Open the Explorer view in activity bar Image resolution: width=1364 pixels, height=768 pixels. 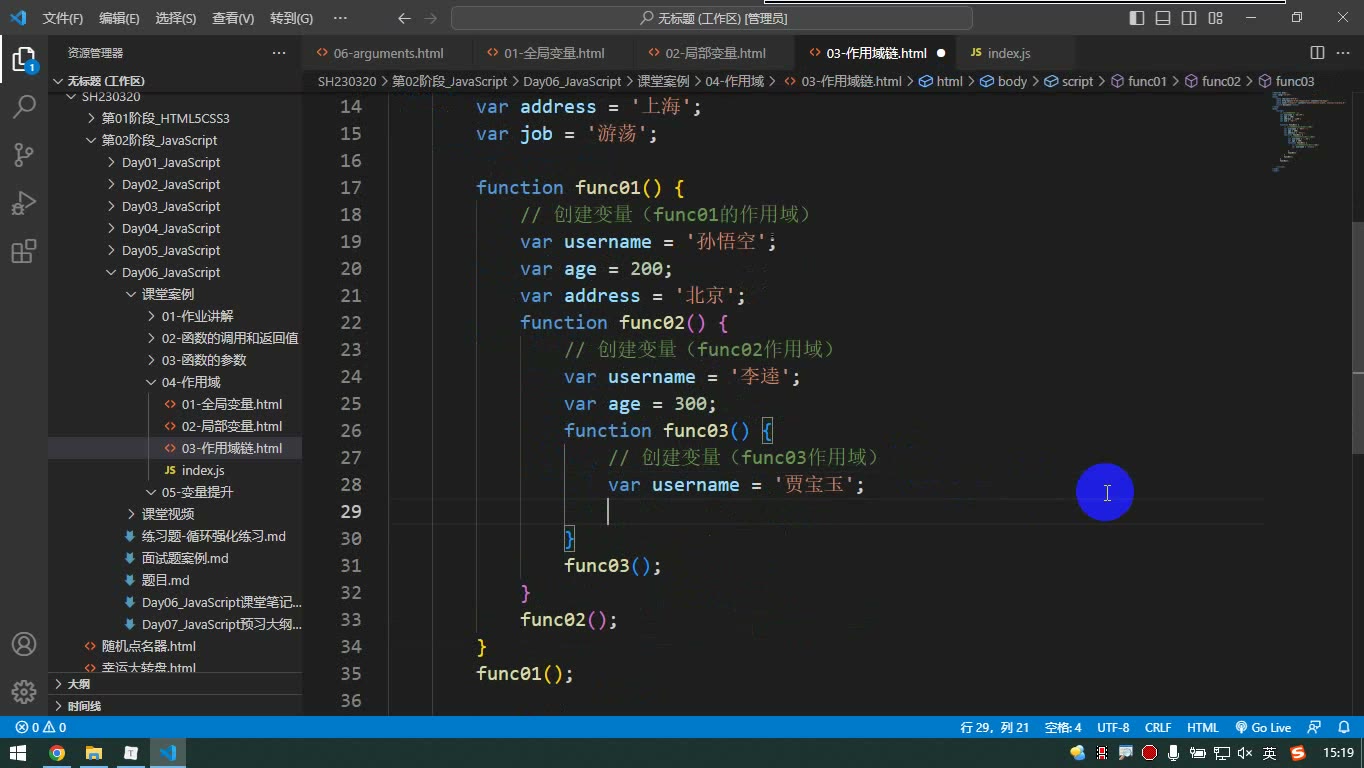24,59
